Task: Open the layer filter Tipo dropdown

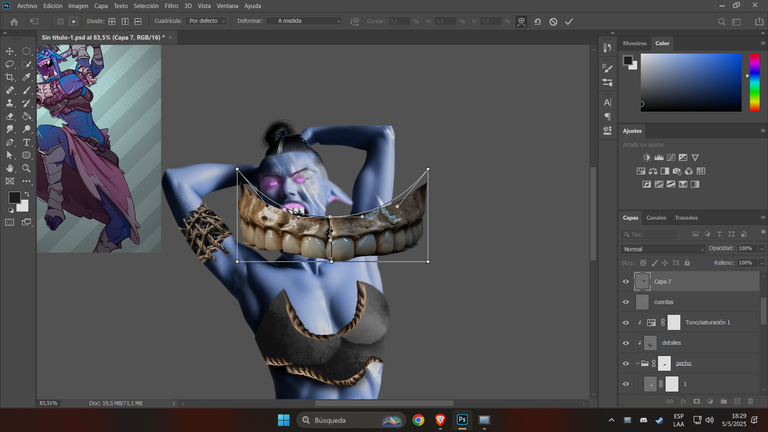Action: click(649, 234)
